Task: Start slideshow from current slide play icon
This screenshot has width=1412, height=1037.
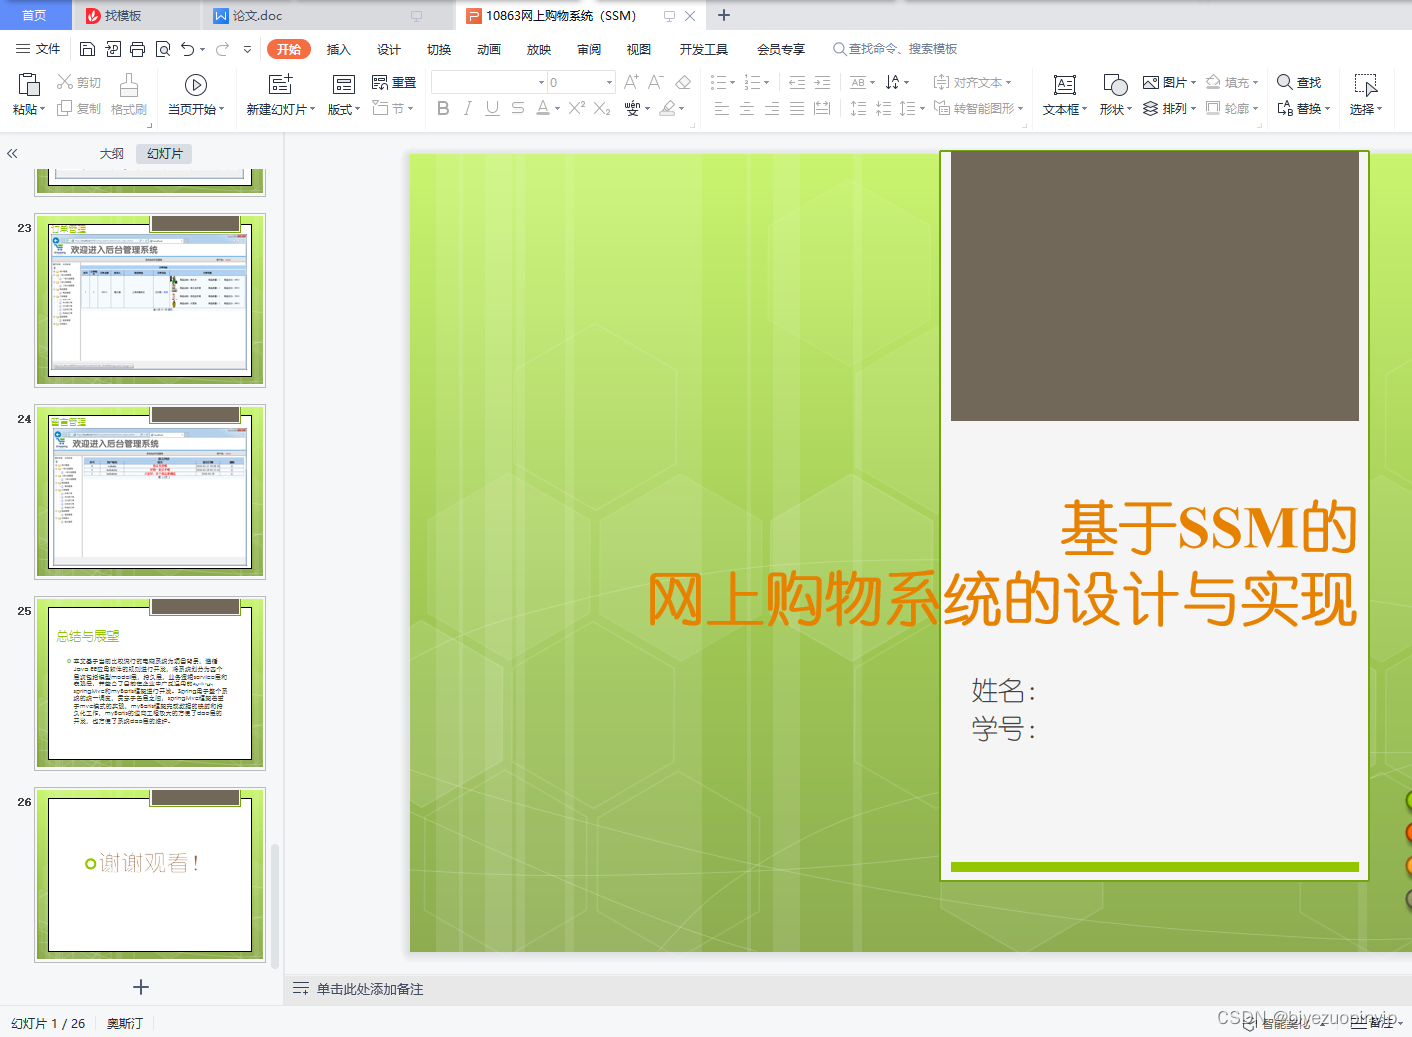Action: [196, 85]
